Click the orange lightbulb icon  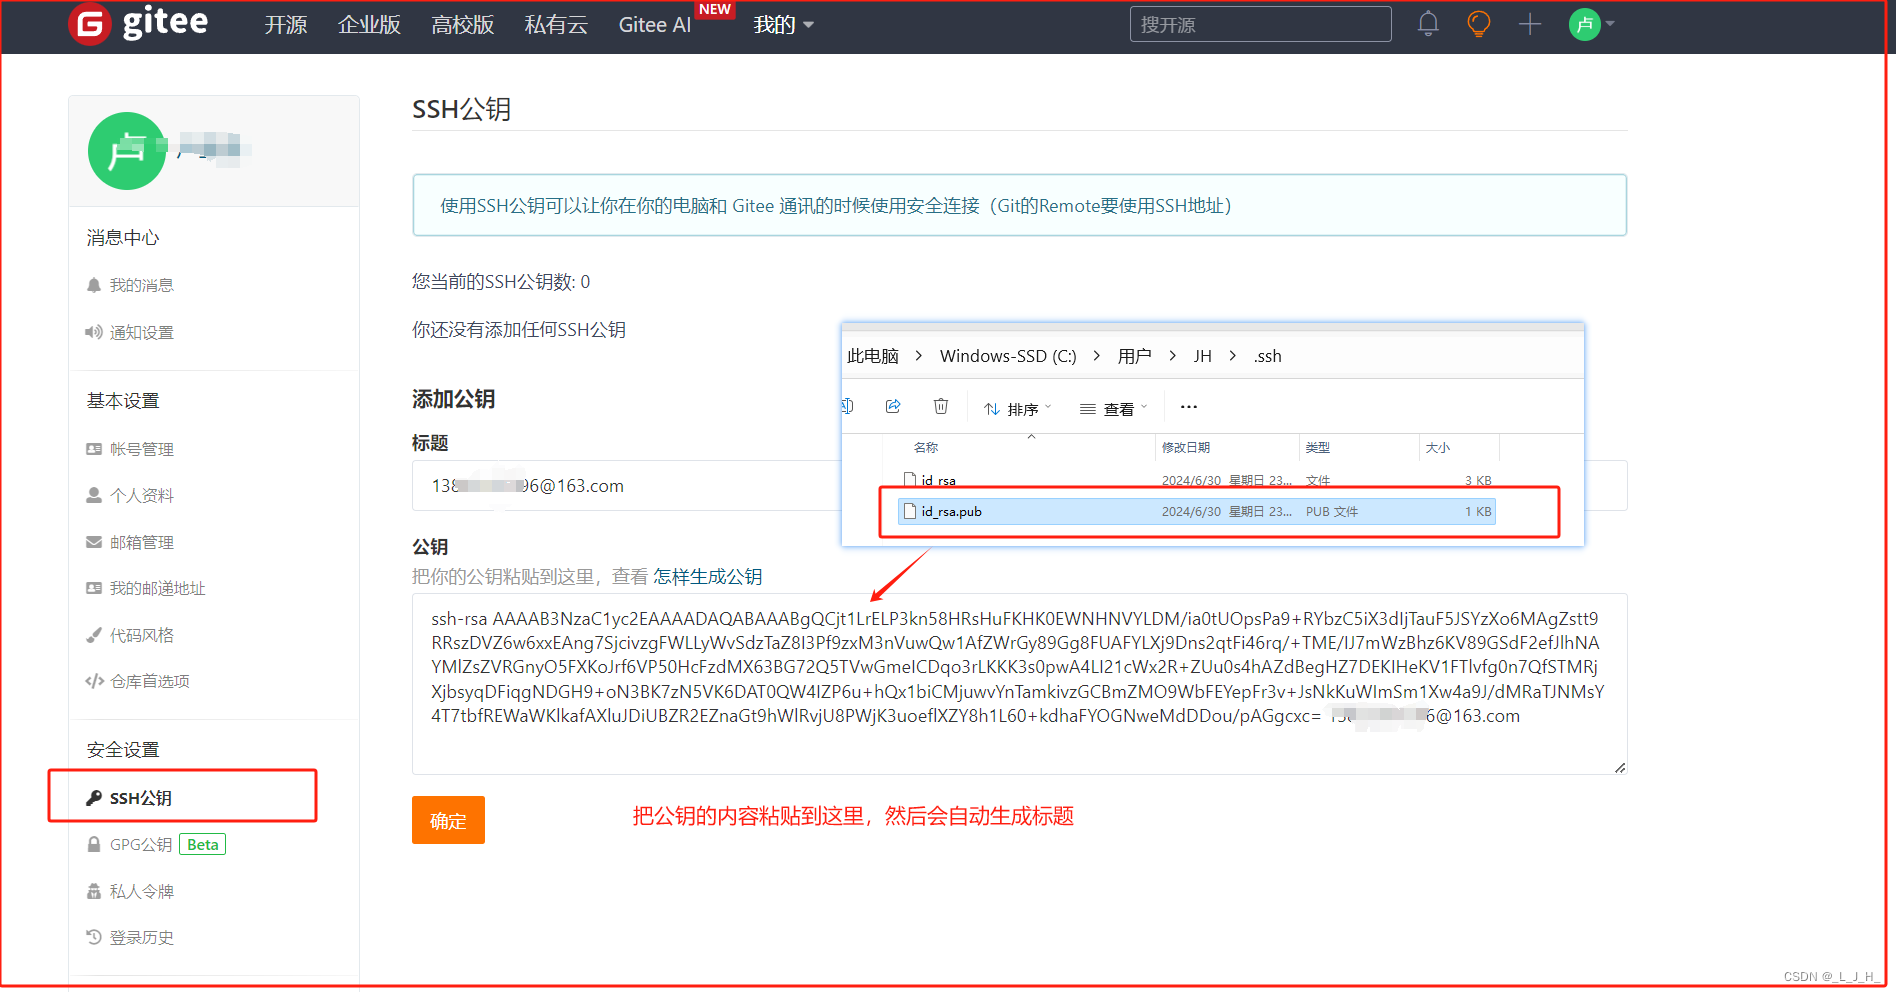[1478, 24]
